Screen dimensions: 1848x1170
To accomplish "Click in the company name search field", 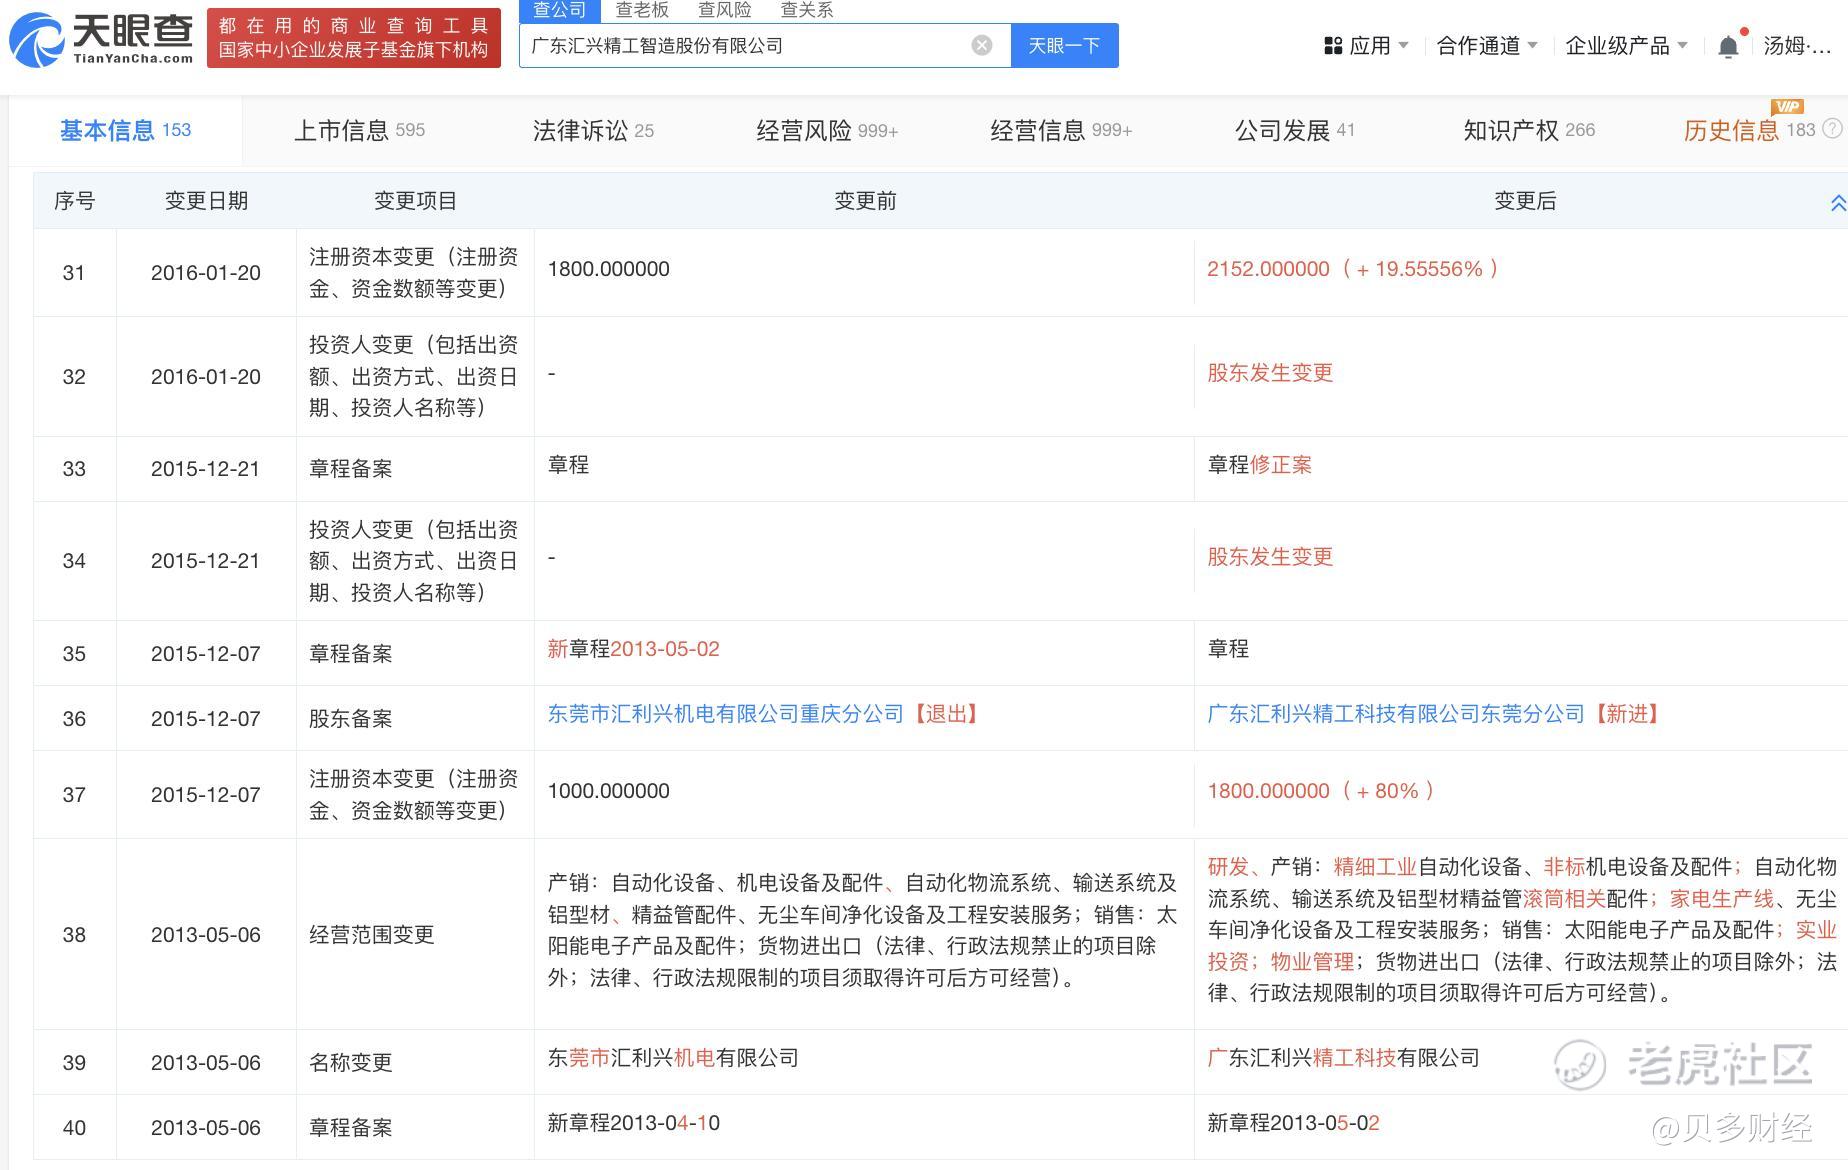I will [x=740, y=46].
